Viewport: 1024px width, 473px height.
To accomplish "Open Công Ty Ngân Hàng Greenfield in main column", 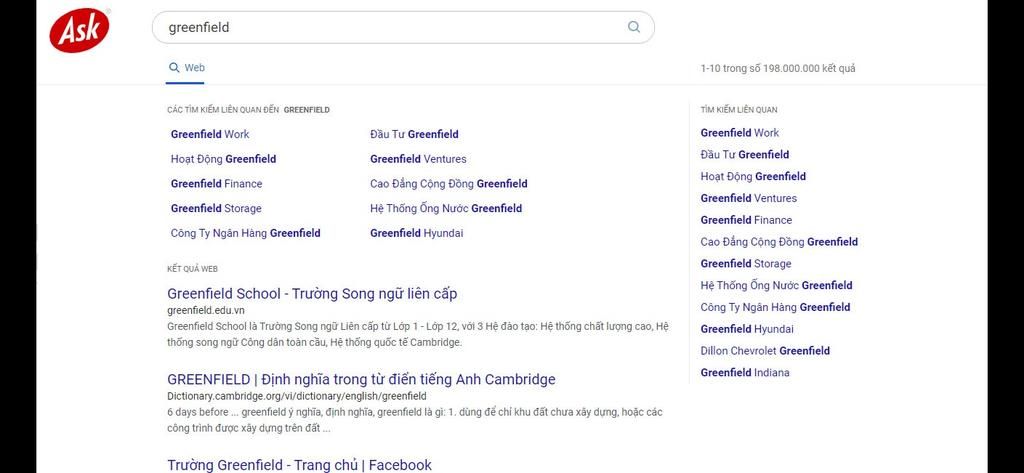I will [x=245, y=233].
